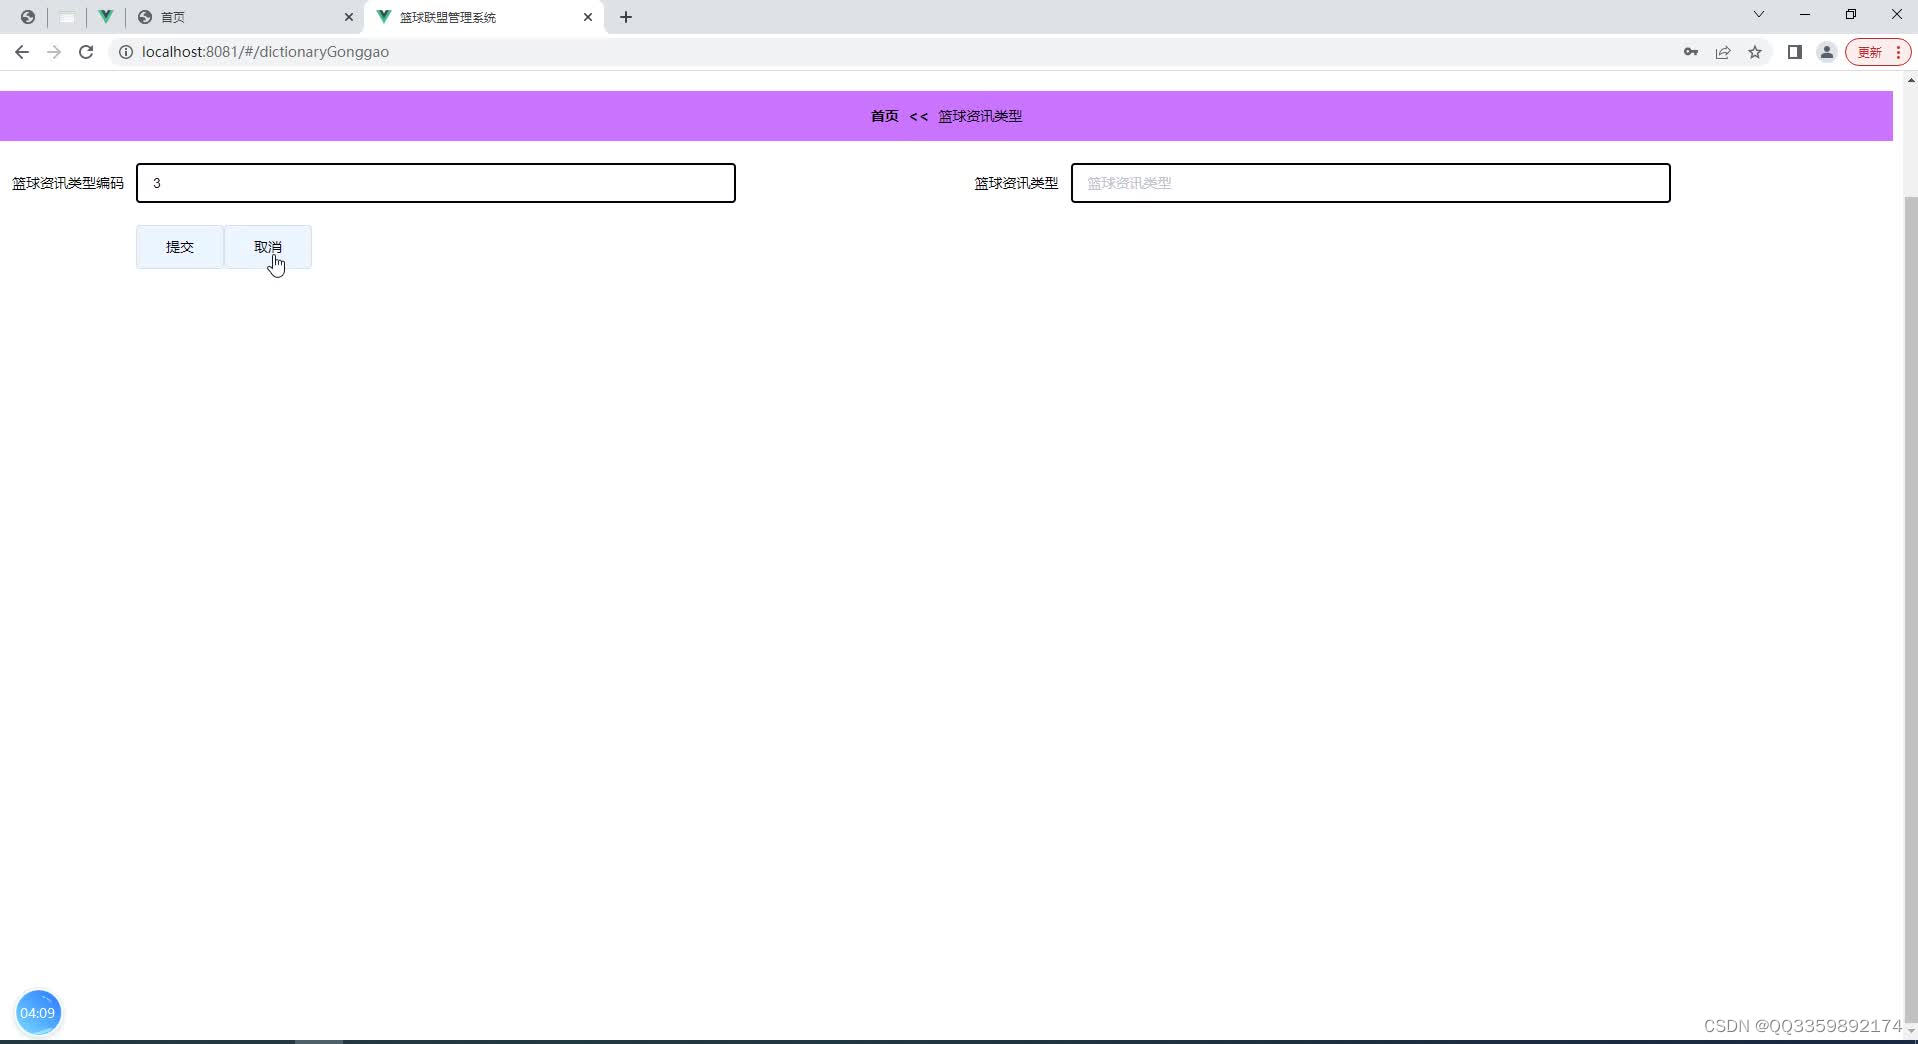
Task: Click the browser forward arrow
Action: (54, 52)
